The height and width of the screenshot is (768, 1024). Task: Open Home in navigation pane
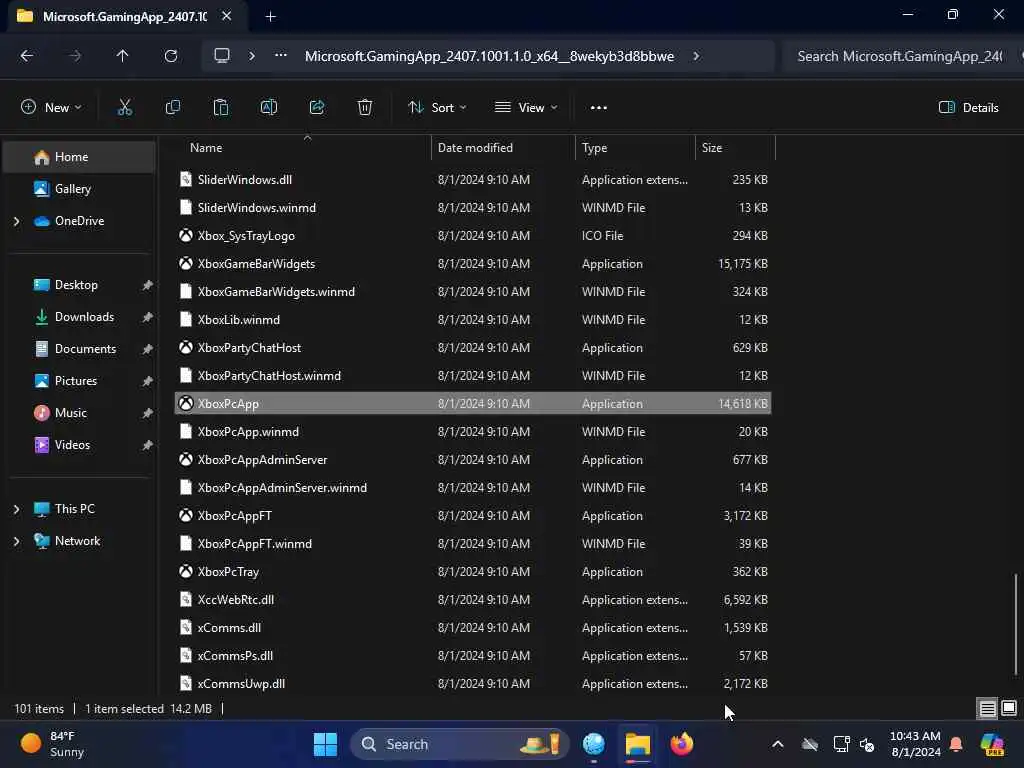79,157
